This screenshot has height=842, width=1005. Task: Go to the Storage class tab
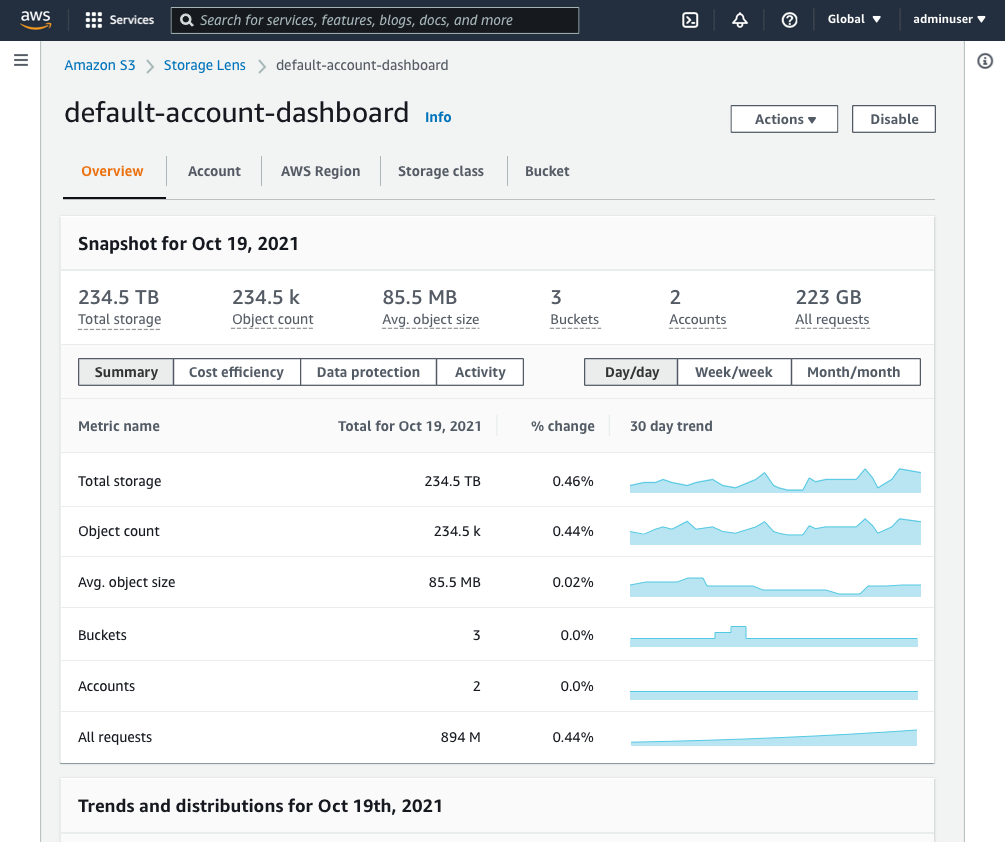coord(440,171)
